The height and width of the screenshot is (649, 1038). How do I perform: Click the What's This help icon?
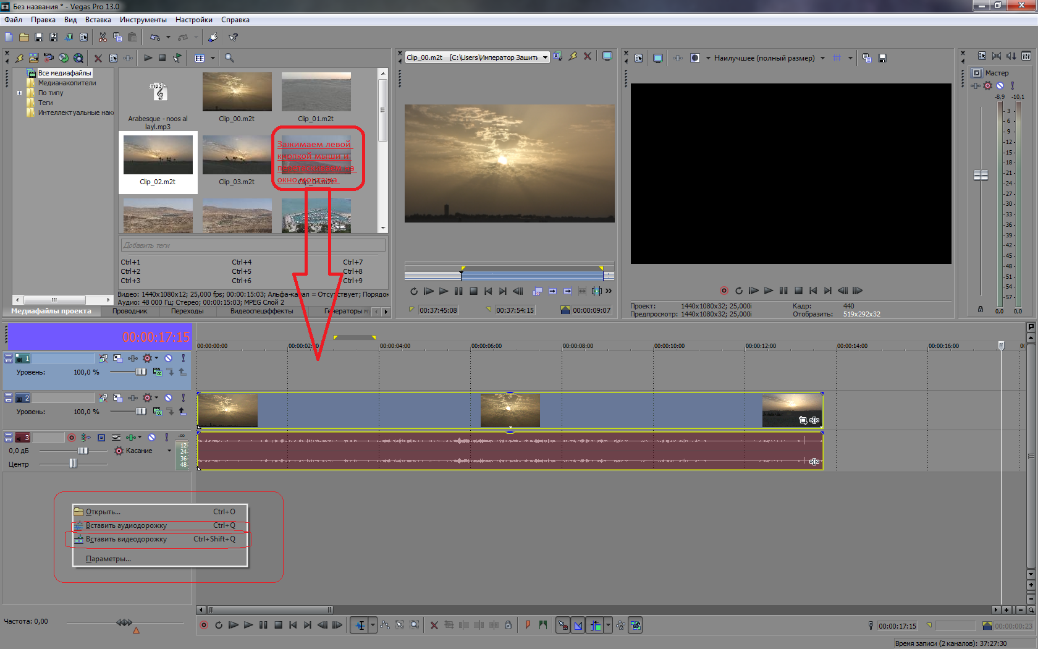[x=233, y=37]
